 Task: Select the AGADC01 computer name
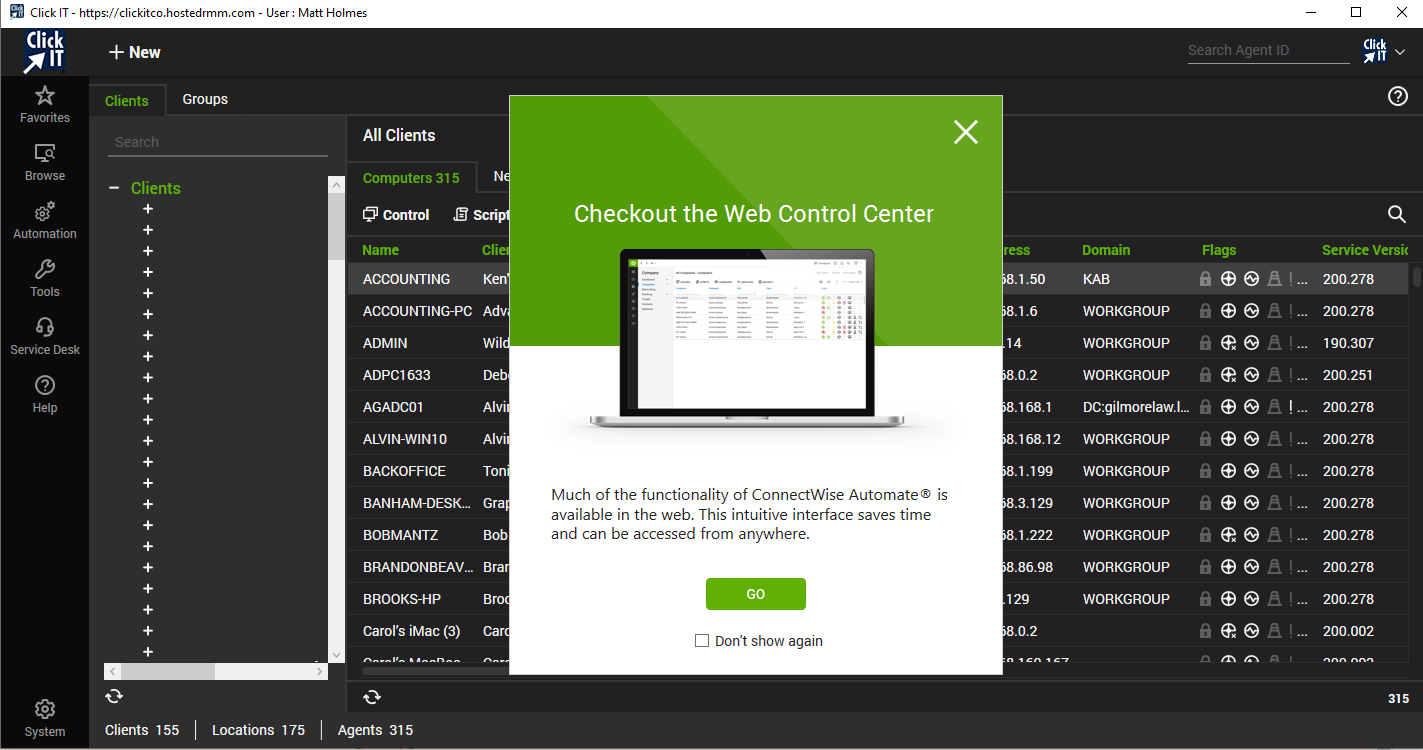click(393, 407)
